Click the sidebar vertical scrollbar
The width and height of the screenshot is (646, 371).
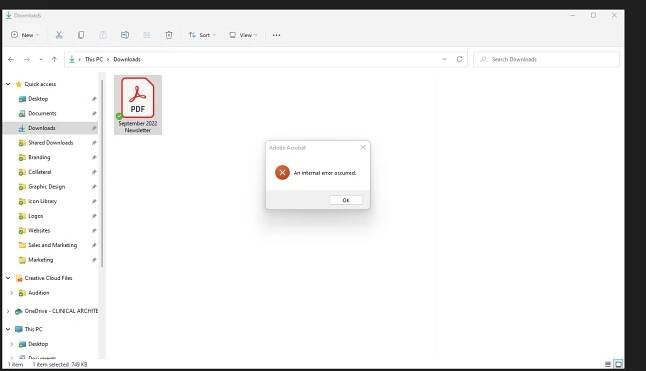click(x=102, y=173)
